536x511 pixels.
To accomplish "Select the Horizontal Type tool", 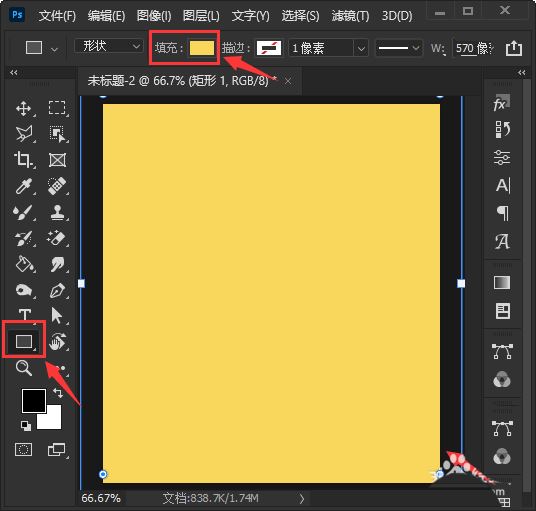I will (x=25, y=315).
